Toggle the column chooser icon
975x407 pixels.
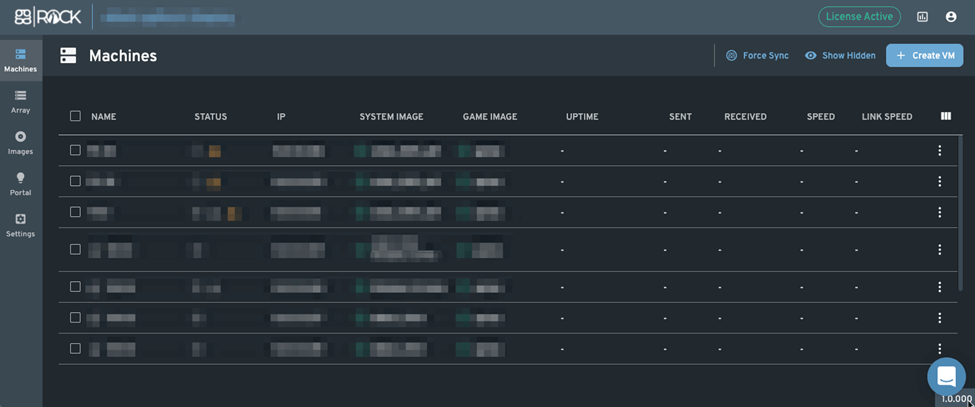tap(945, 116)
